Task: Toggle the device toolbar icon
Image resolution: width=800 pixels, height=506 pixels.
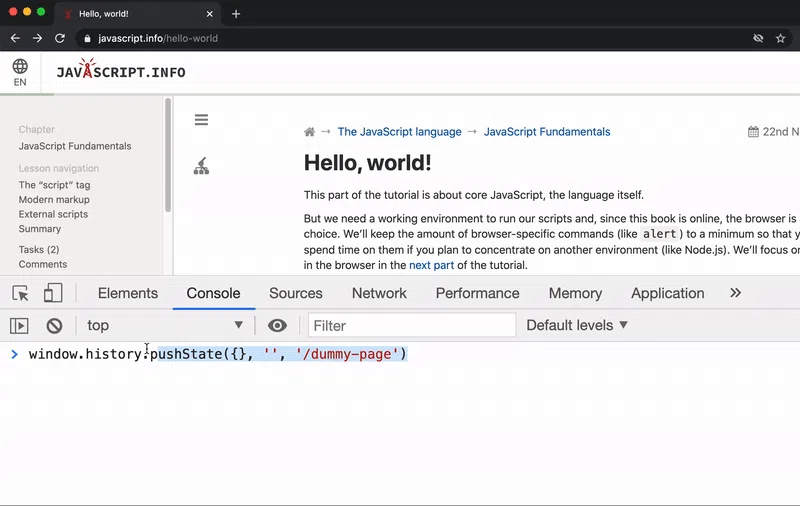Action: 53,293
